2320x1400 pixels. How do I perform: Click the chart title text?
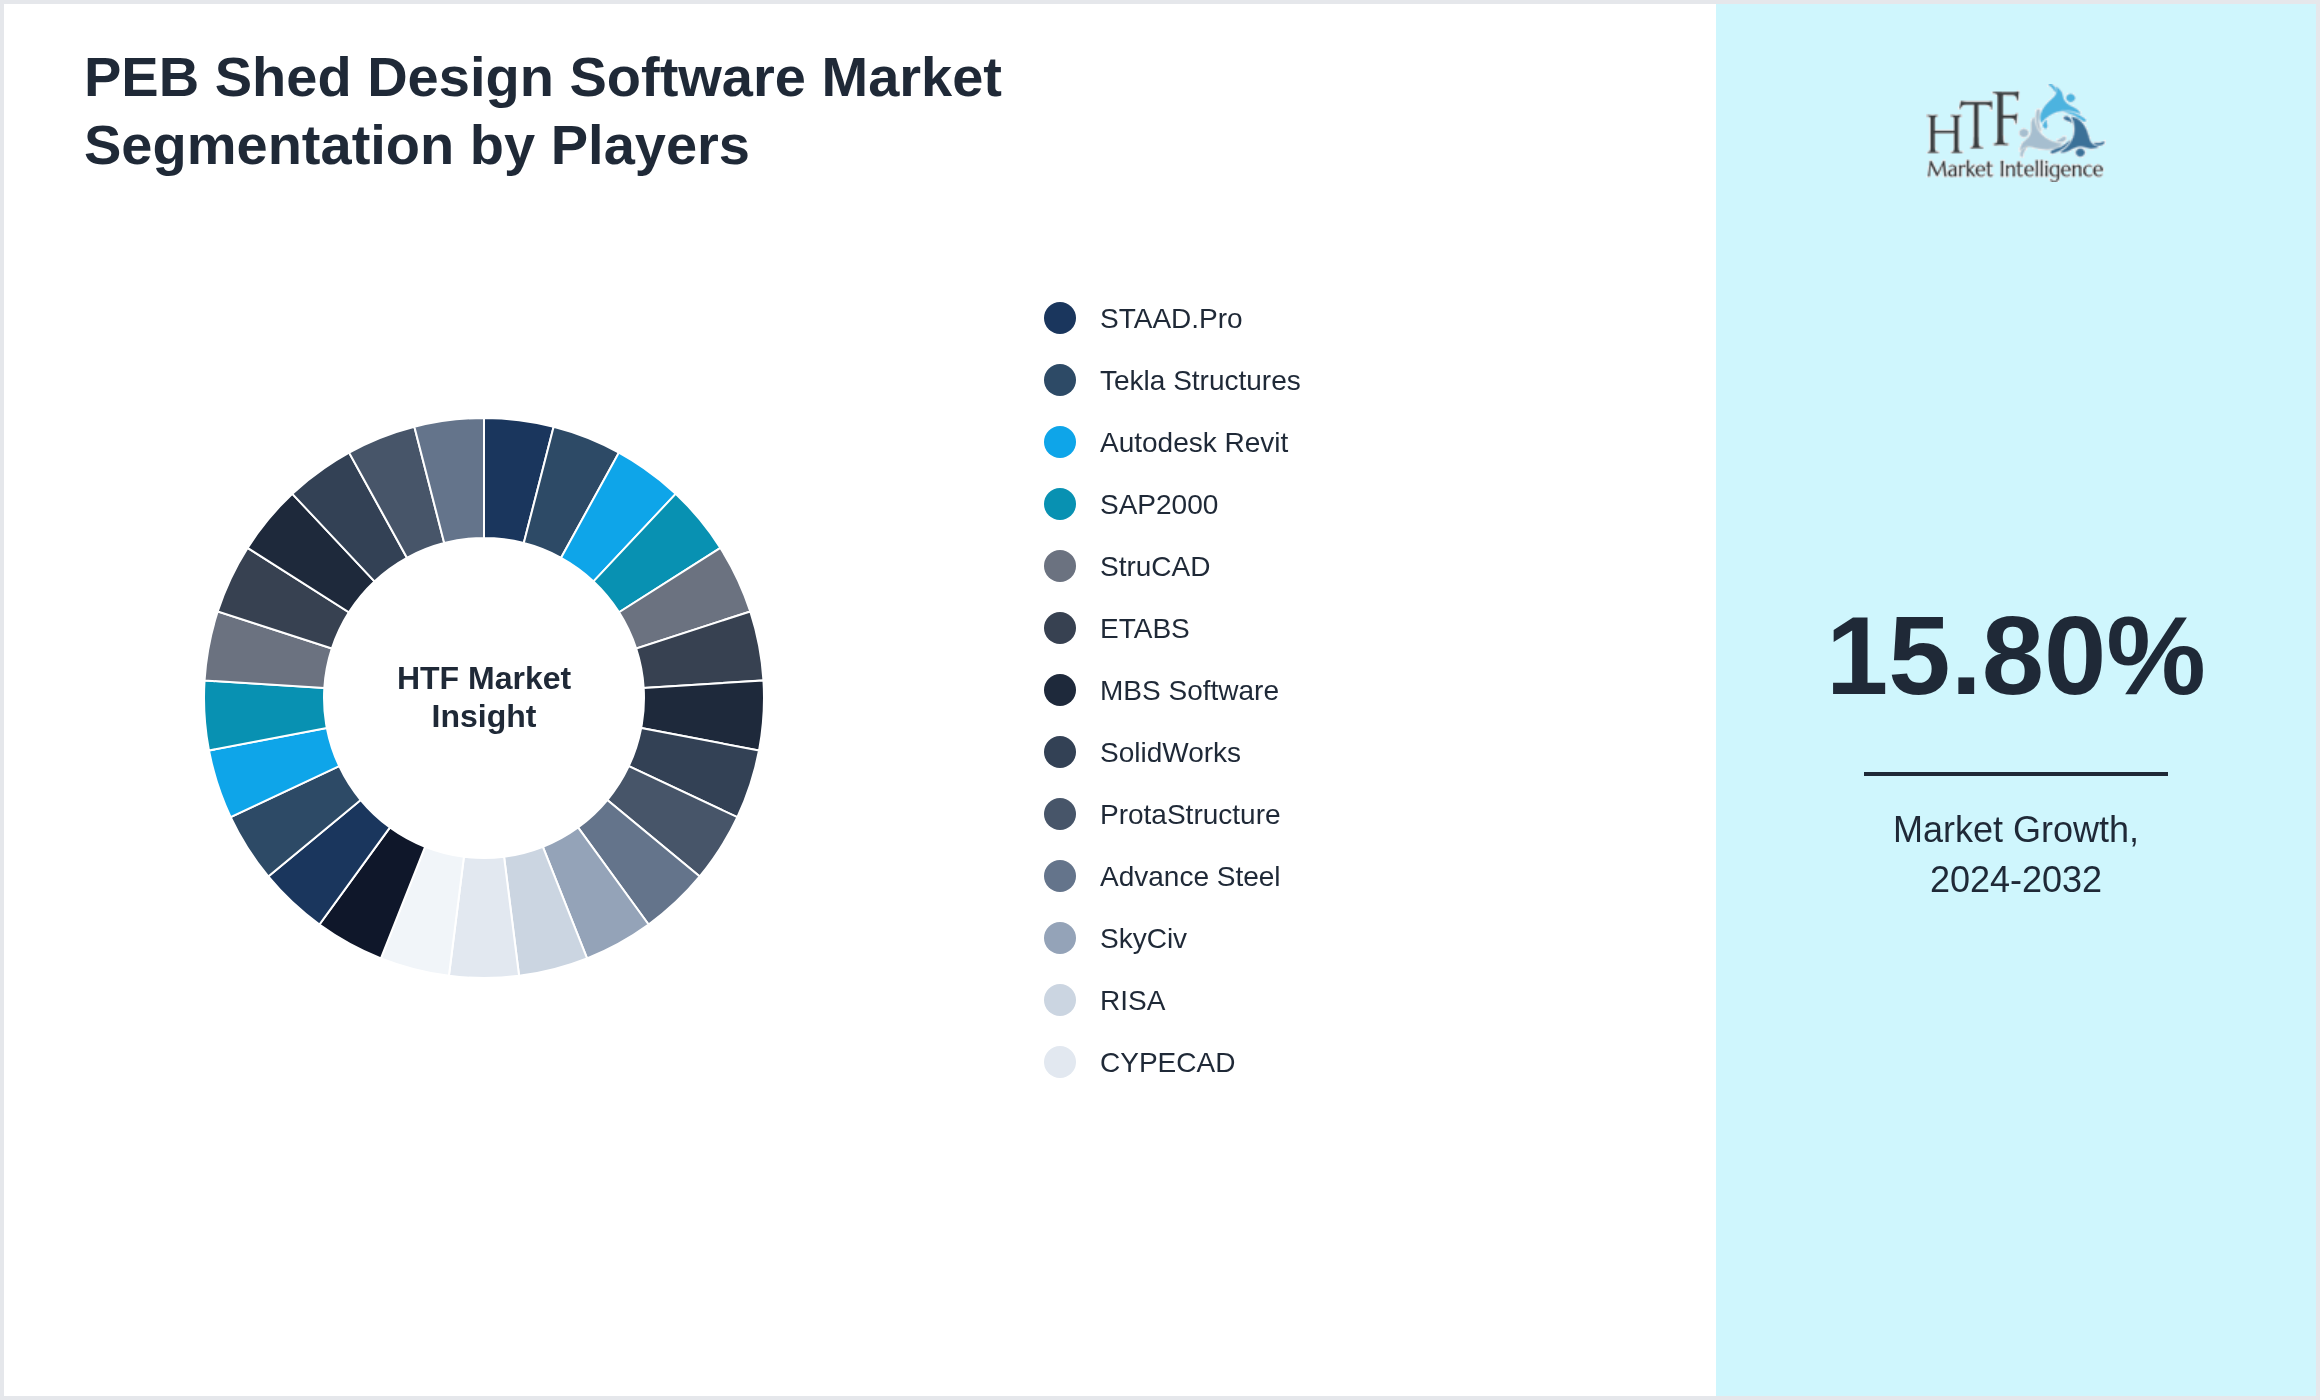pos(543,110)
